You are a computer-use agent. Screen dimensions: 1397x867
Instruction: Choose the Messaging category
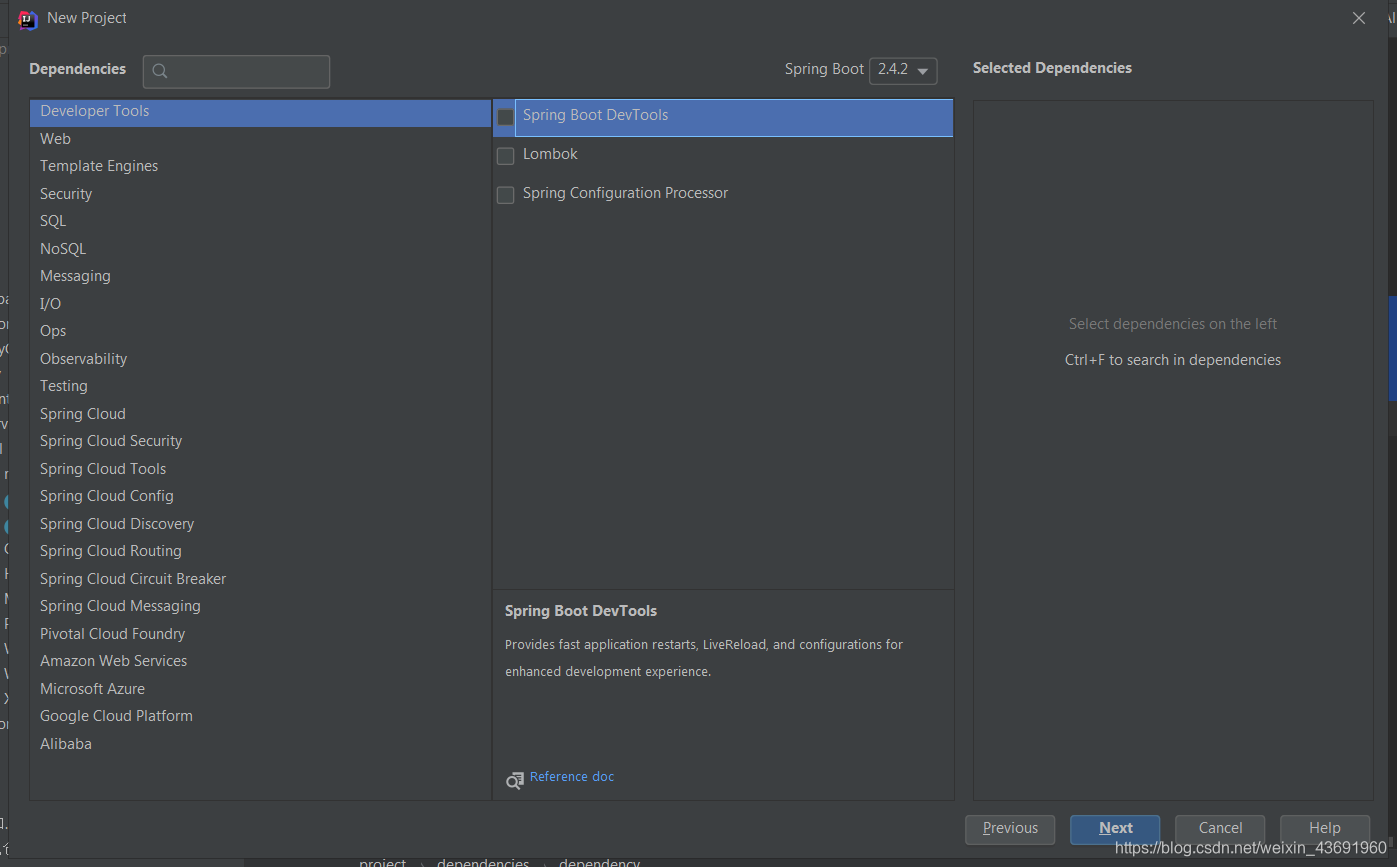[260, 276]
